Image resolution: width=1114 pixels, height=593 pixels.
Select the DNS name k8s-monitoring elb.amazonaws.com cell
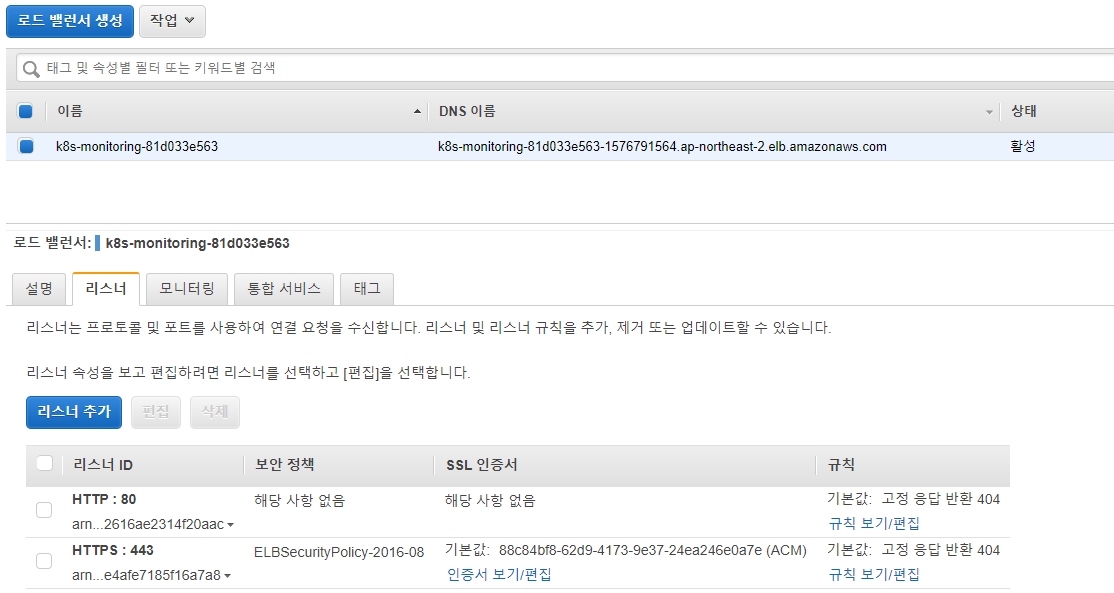(662, 147)
